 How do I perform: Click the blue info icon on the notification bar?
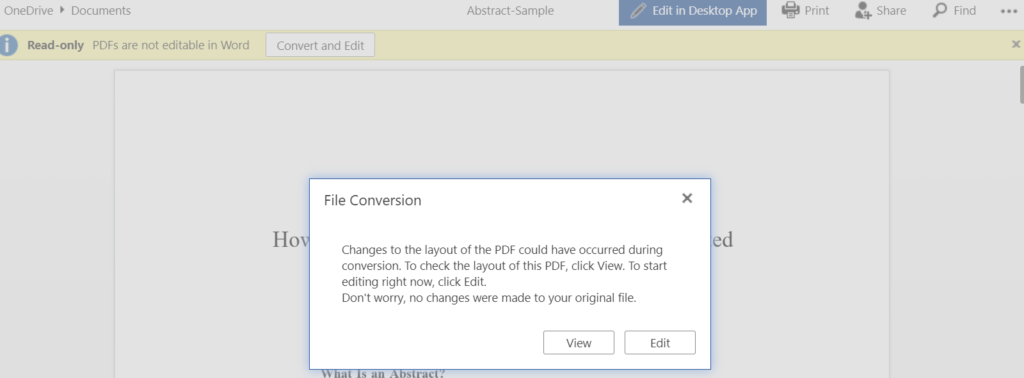[x=8, y=45]
